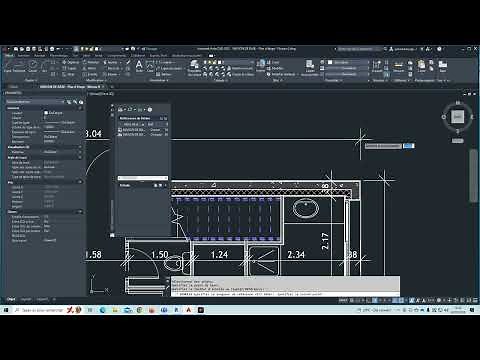
Task: Click the ViewCube top face
Action: coord(457,117)
